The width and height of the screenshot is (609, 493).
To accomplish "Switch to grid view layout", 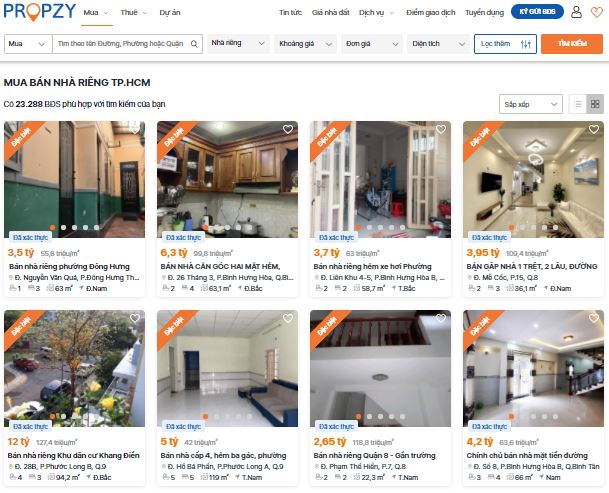I will [595, 104].
